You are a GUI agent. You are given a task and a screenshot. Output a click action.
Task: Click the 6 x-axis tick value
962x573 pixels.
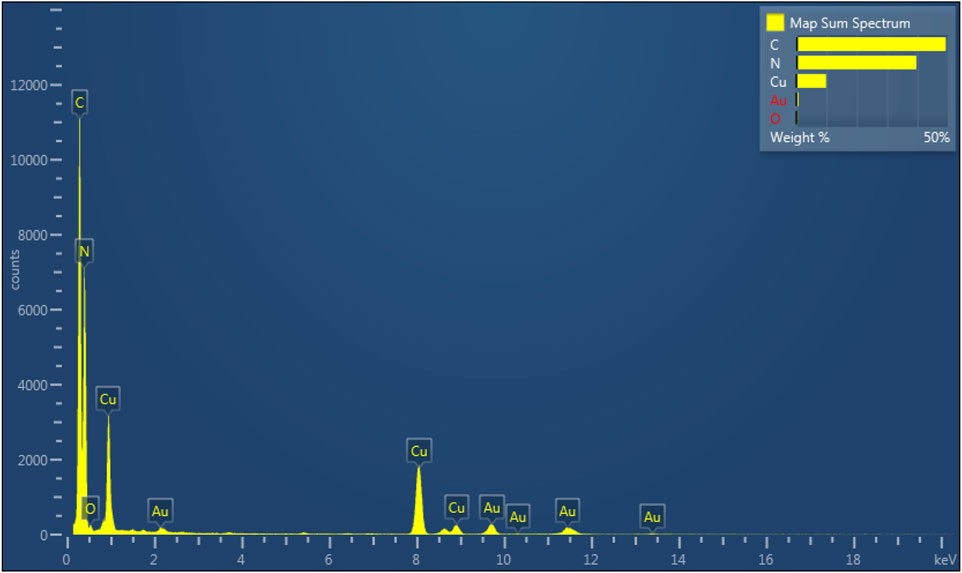(328, 560)
